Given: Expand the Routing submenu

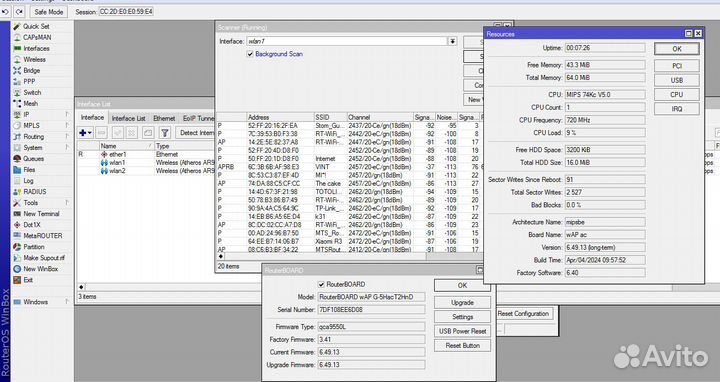Looking at the screenshot, I should (67, 137).
